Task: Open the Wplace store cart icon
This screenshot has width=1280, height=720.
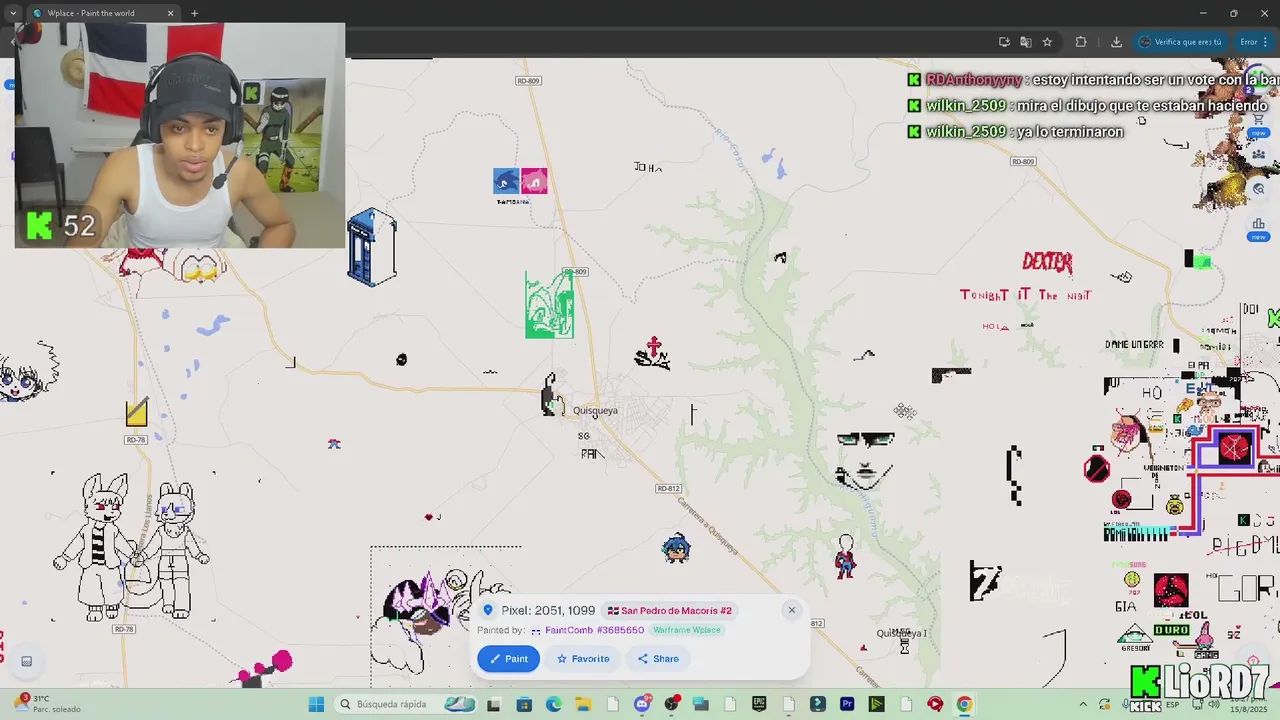Action: 1258,120
